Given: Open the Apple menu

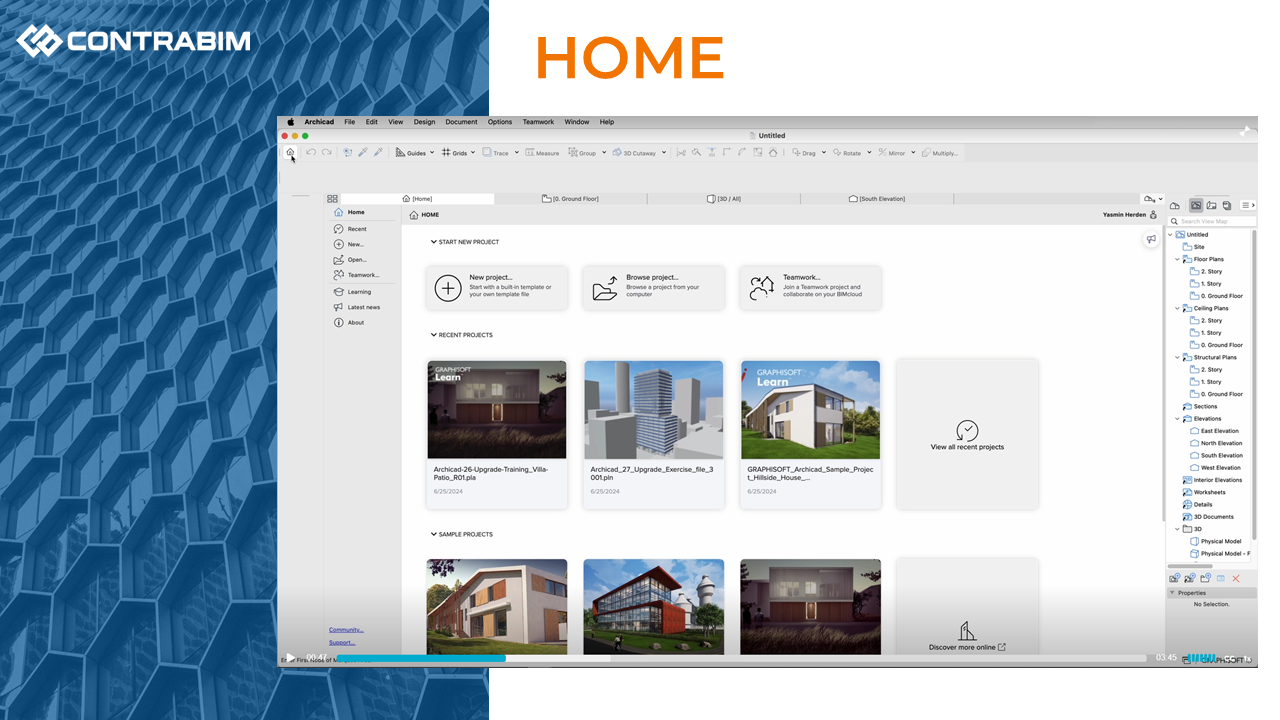Looking at the screenshot, I should click(x=291, y=122).
